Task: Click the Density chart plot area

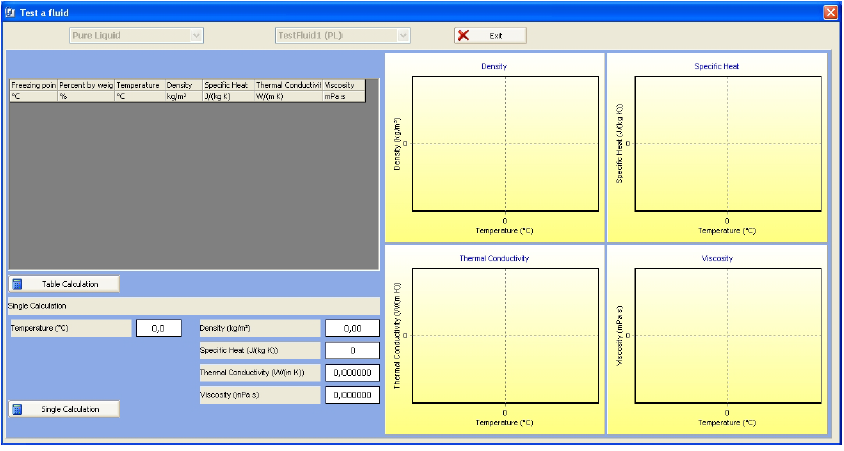Action: (505, 144)
